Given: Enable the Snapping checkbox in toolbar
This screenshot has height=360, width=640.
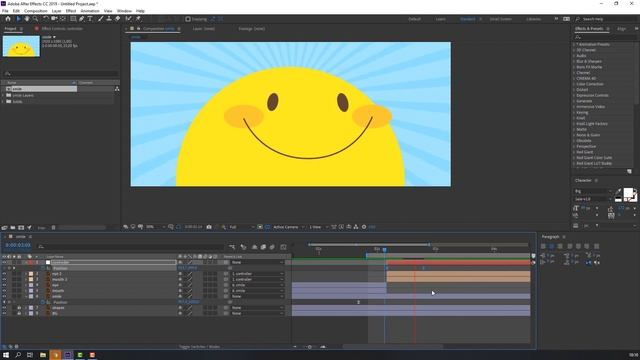Looking at the screenshot, I should point(188,19).
